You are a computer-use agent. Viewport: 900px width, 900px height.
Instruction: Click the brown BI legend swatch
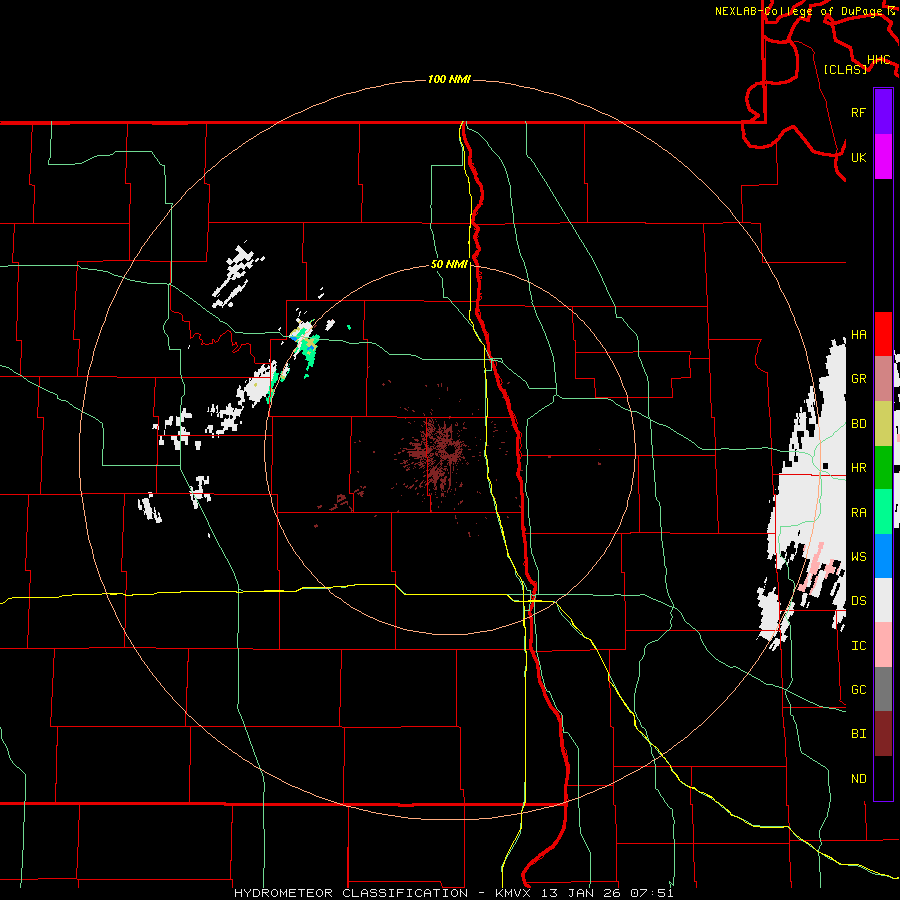pos(883,734)
